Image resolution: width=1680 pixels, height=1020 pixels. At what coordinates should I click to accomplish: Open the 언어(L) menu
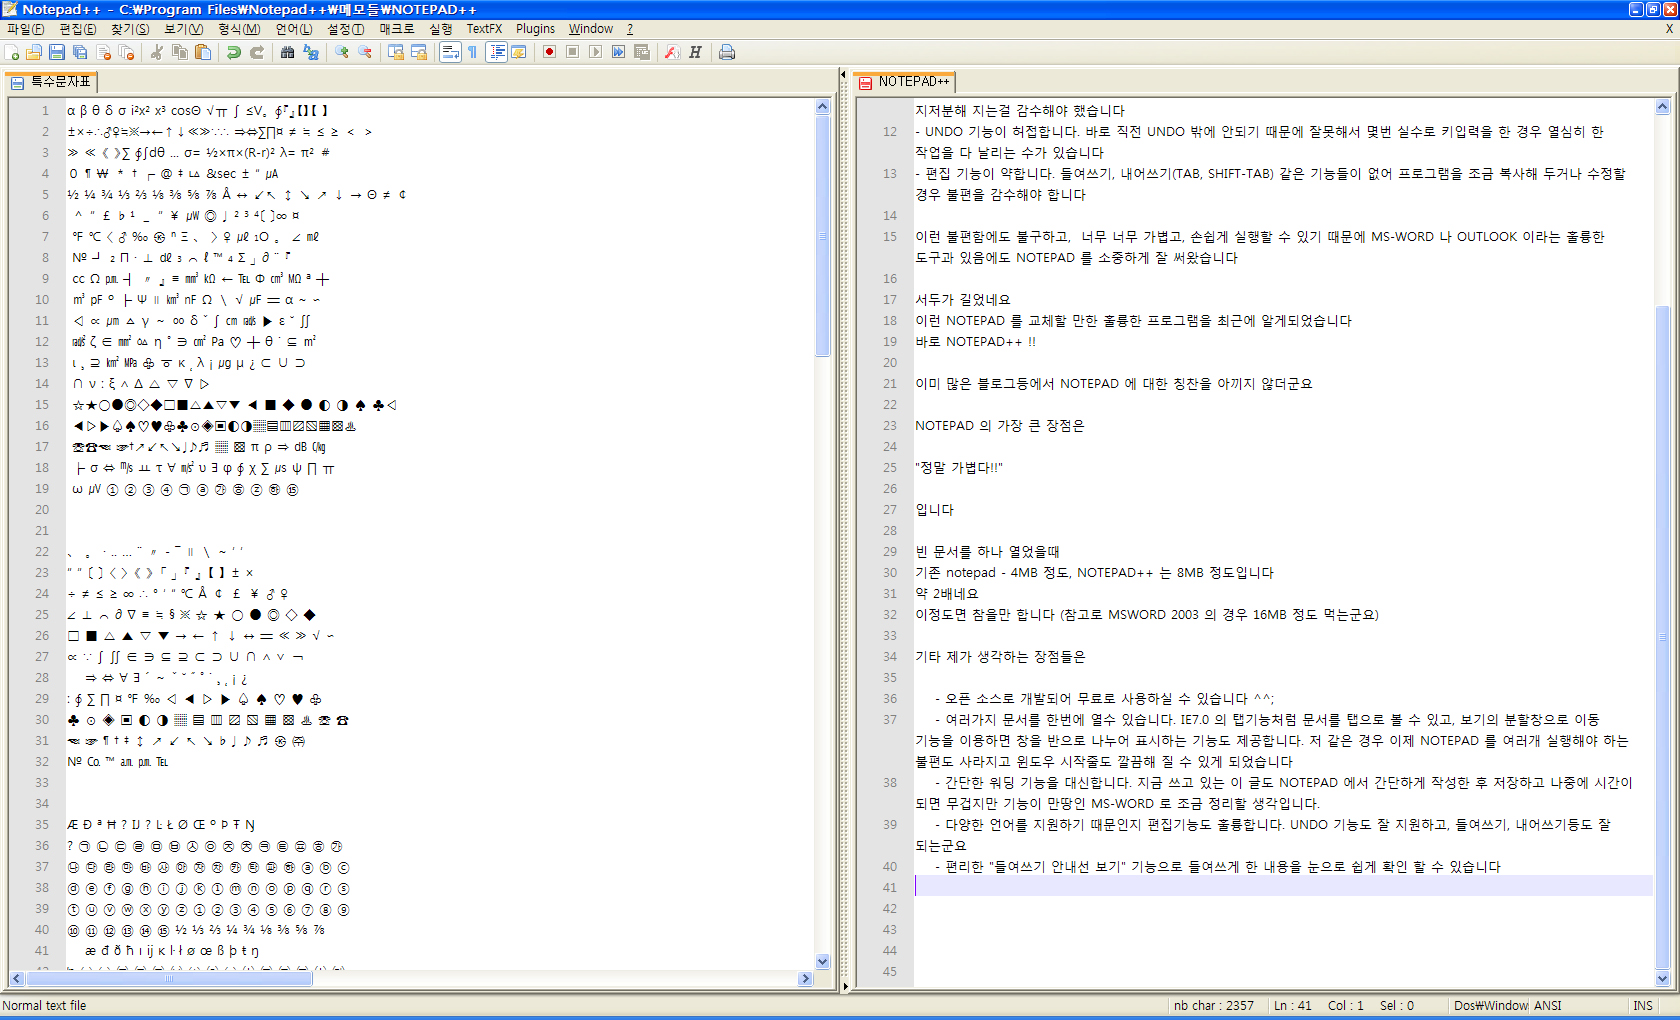click(x=294, y=29)
